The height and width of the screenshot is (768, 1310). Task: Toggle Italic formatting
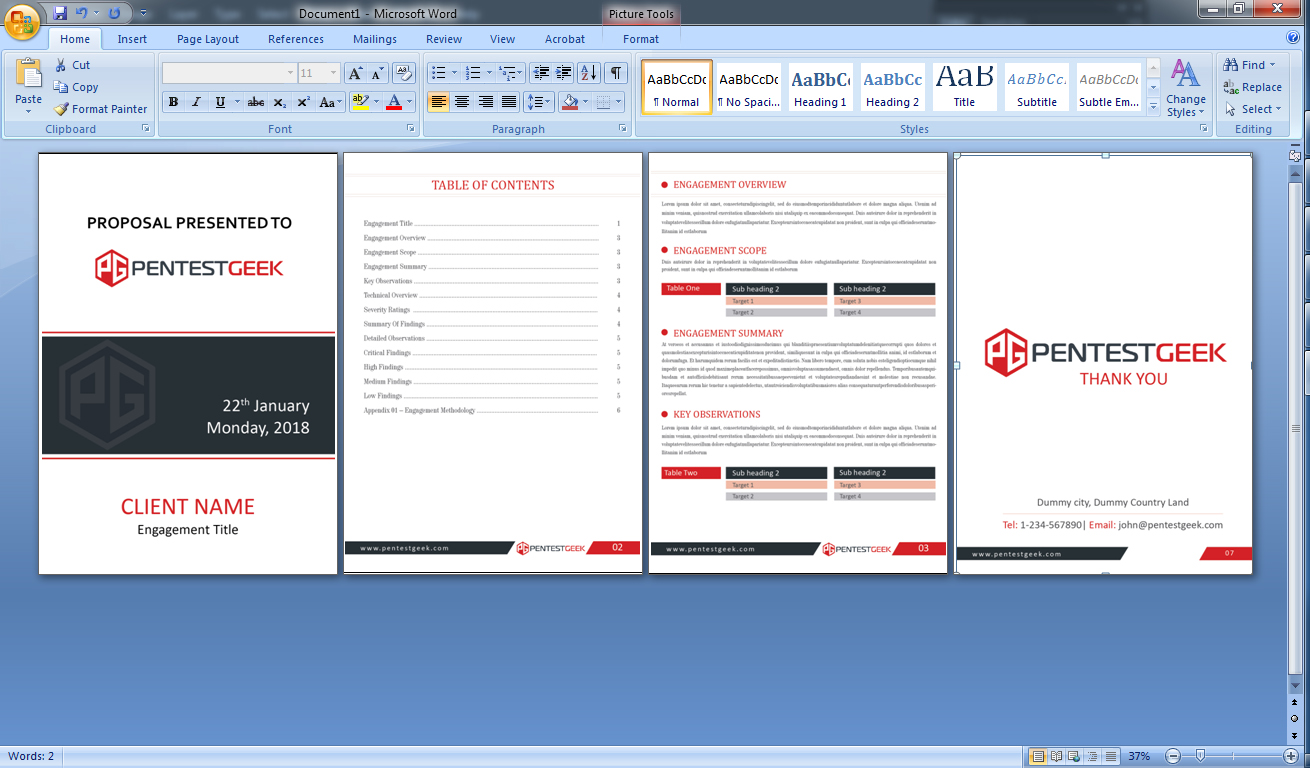tap(196, 102)
